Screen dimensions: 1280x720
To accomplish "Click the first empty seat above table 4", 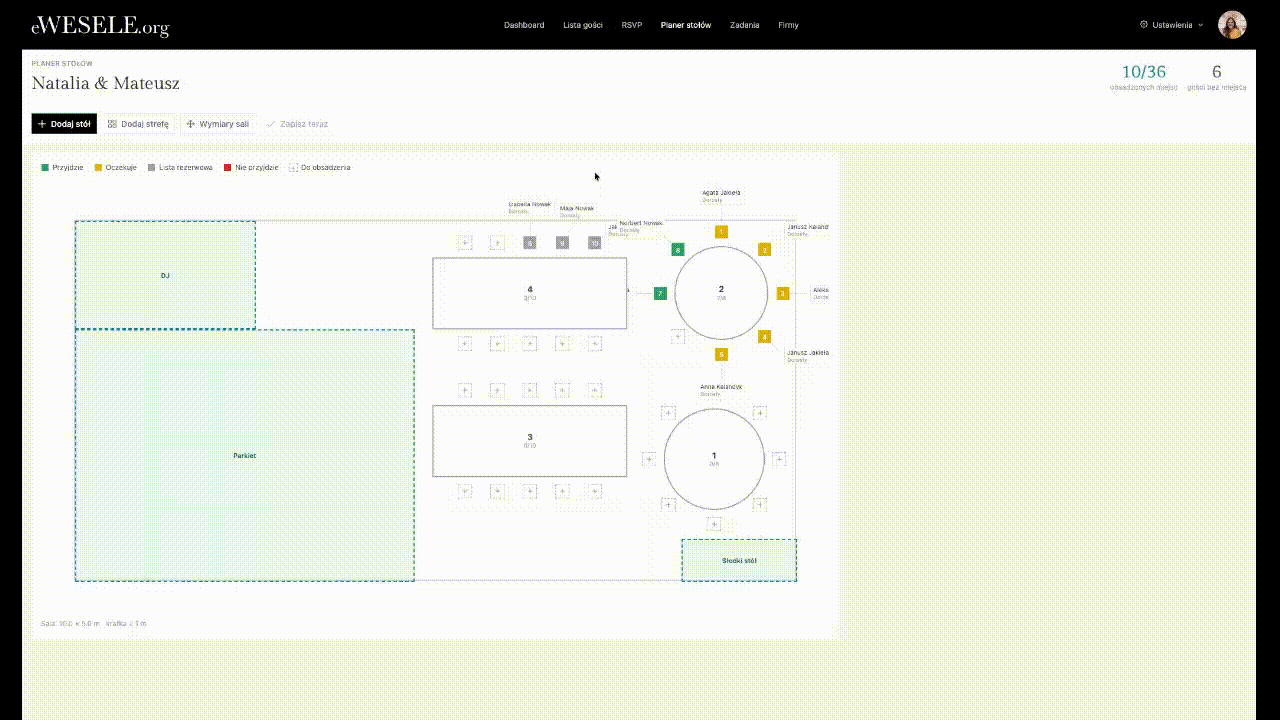I will pos(465,242).
